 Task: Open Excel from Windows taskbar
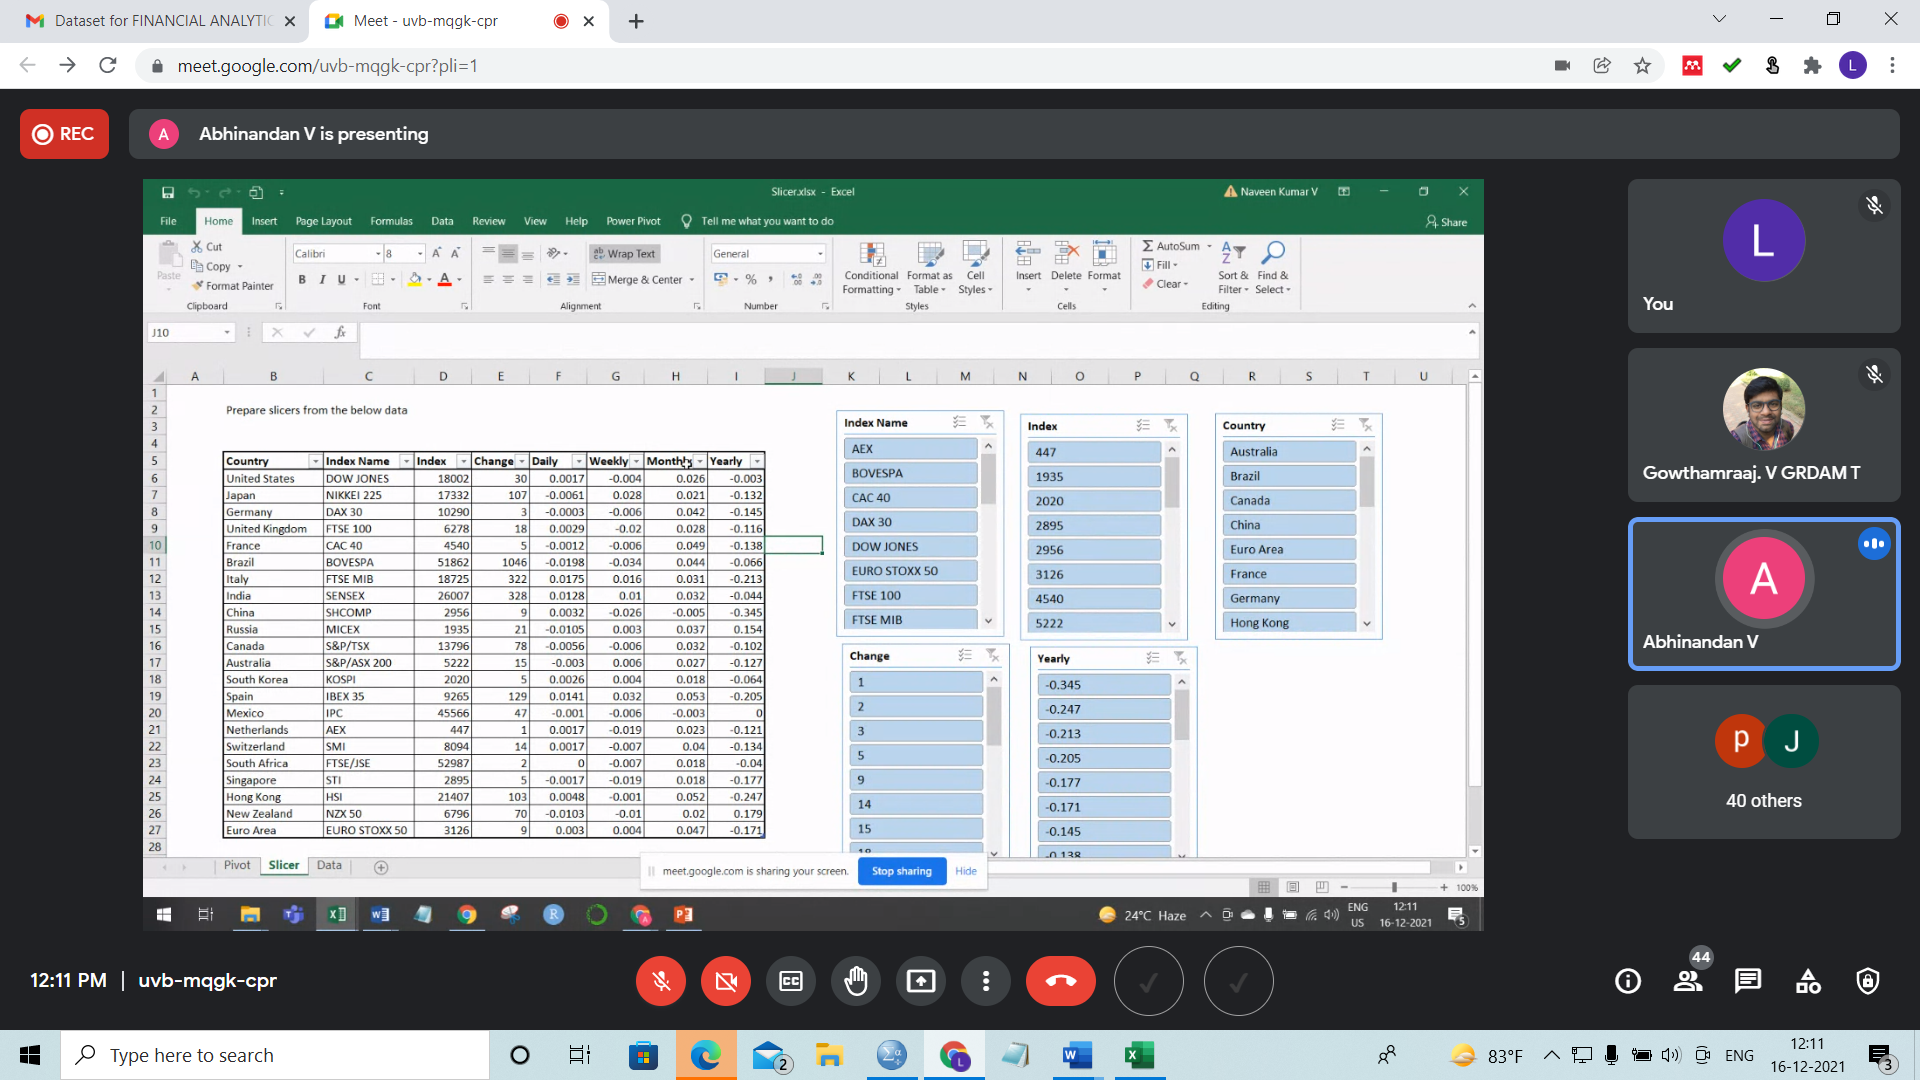coord(1139,1055)
